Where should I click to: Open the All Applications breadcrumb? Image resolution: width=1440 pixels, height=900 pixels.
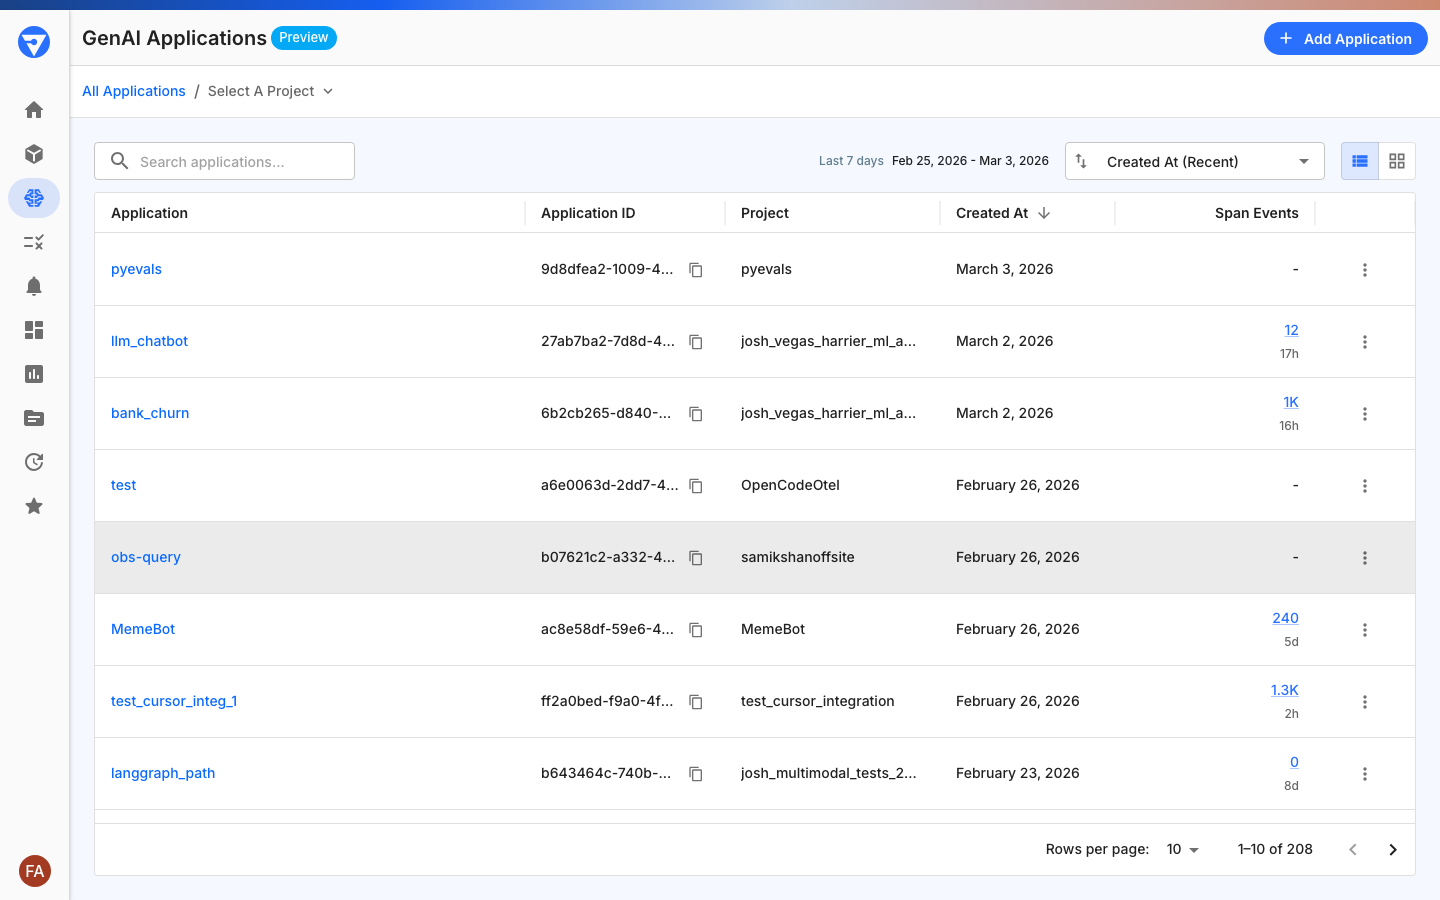pyautogui.click(x=134, y=91)
